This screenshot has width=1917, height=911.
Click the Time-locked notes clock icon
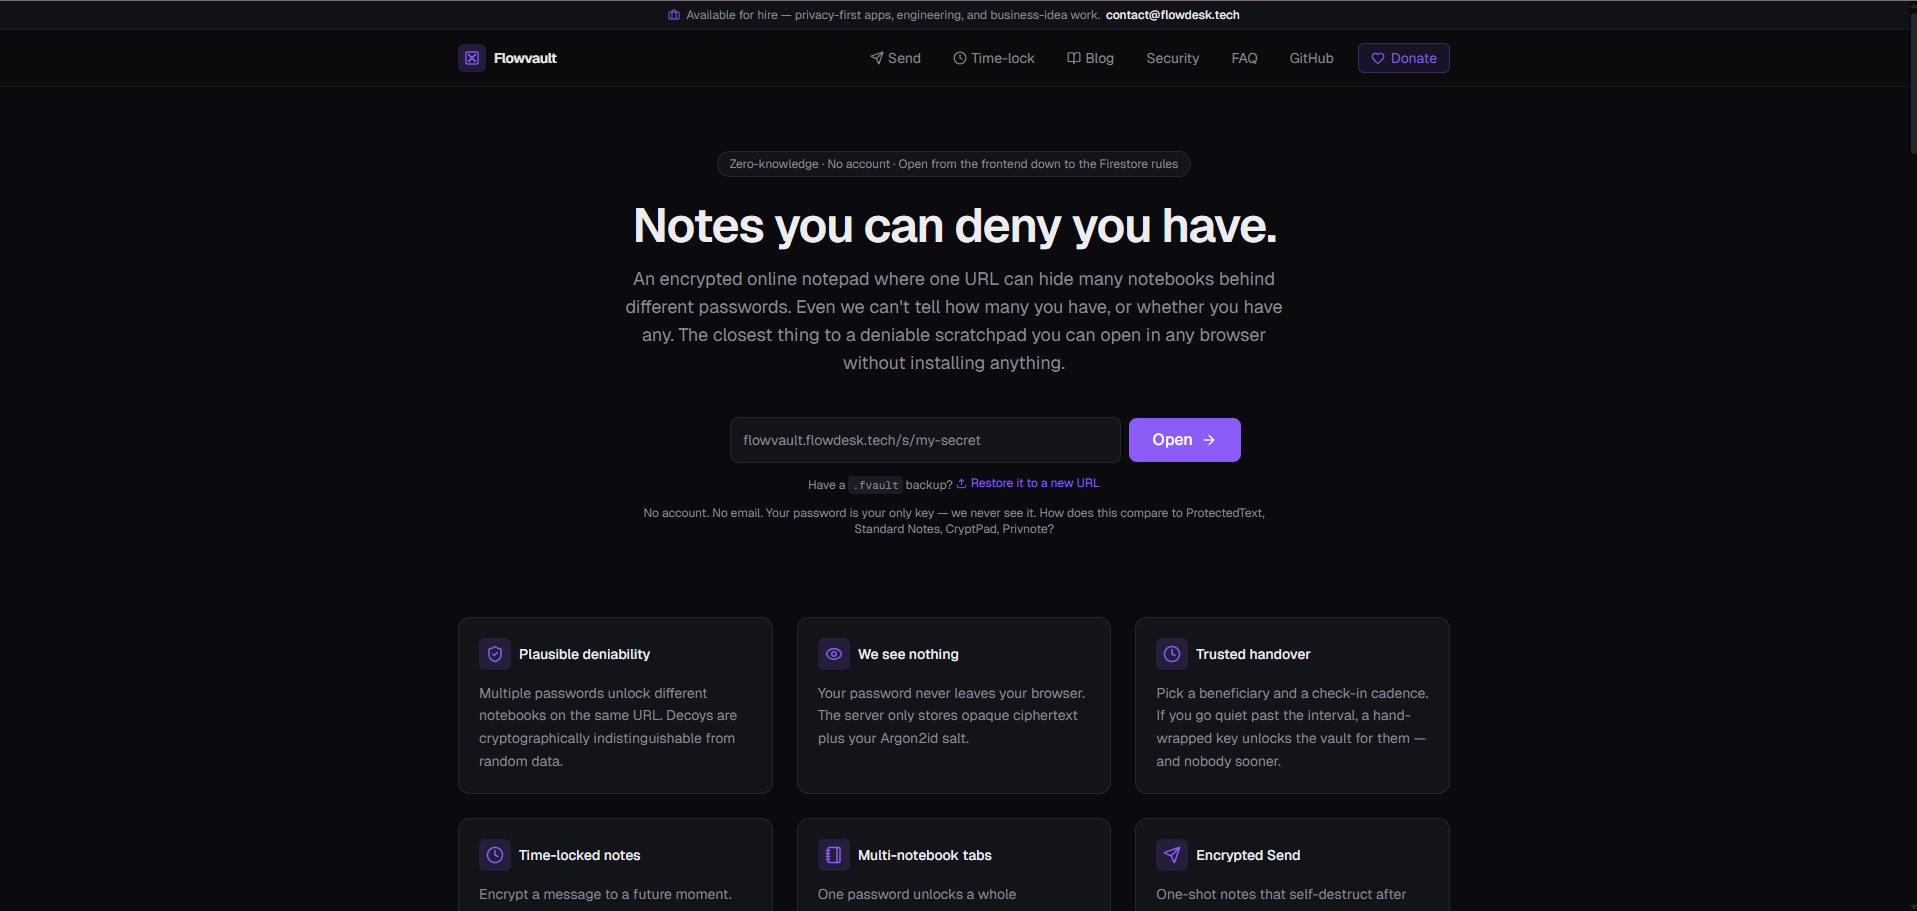(495, 855)
